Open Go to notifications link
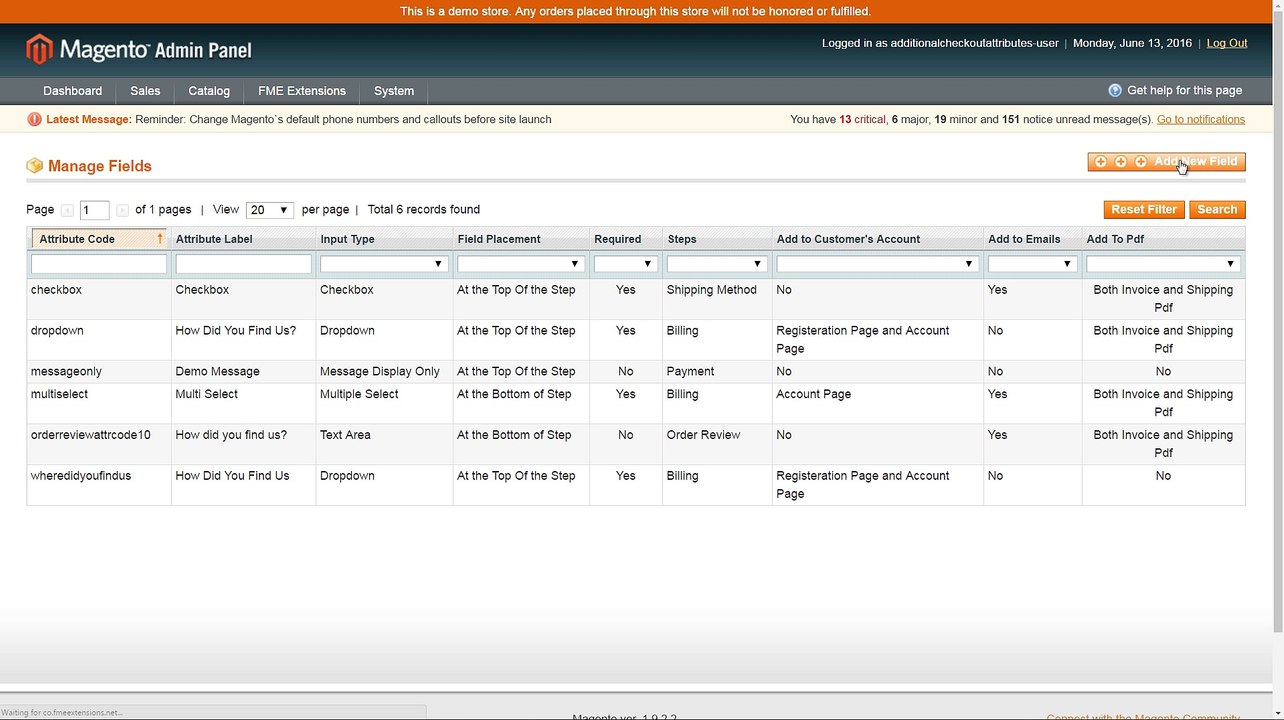Screen dimensions: 1284x720 1201,119
